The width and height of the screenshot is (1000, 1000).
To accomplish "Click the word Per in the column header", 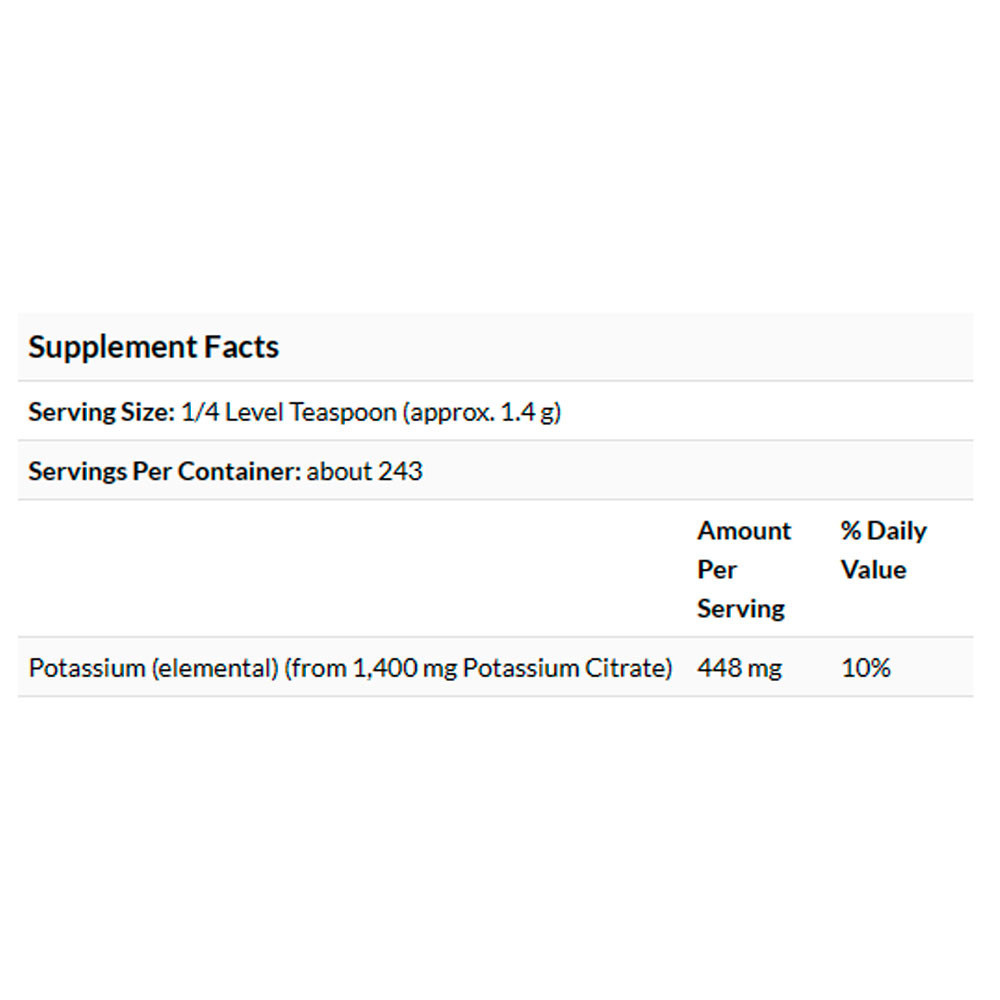I will point(717,570).
